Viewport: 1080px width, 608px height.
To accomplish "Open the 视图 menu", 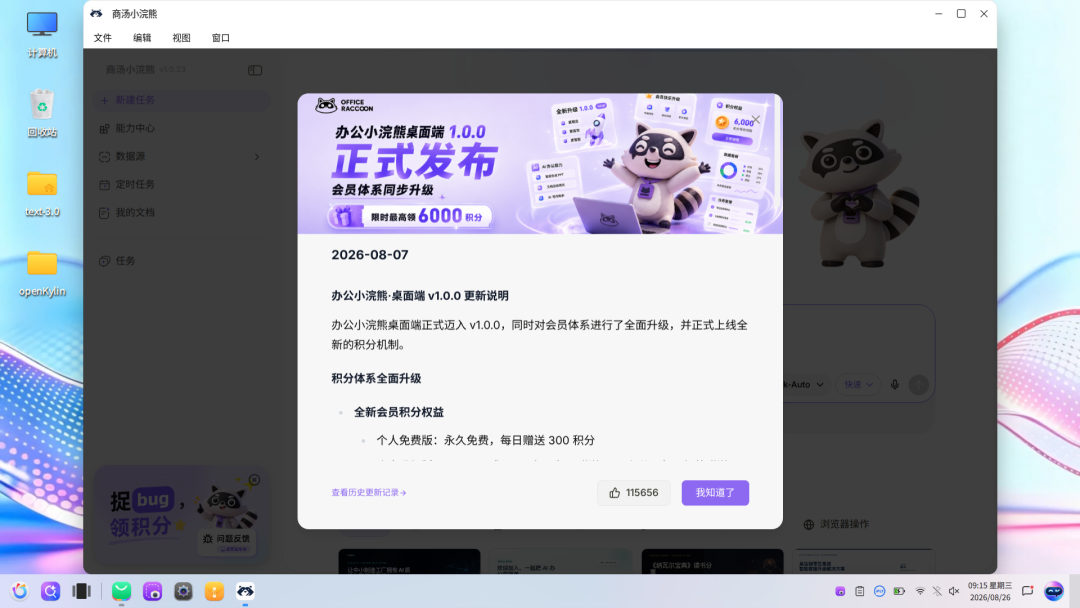I will coord(181,38).
